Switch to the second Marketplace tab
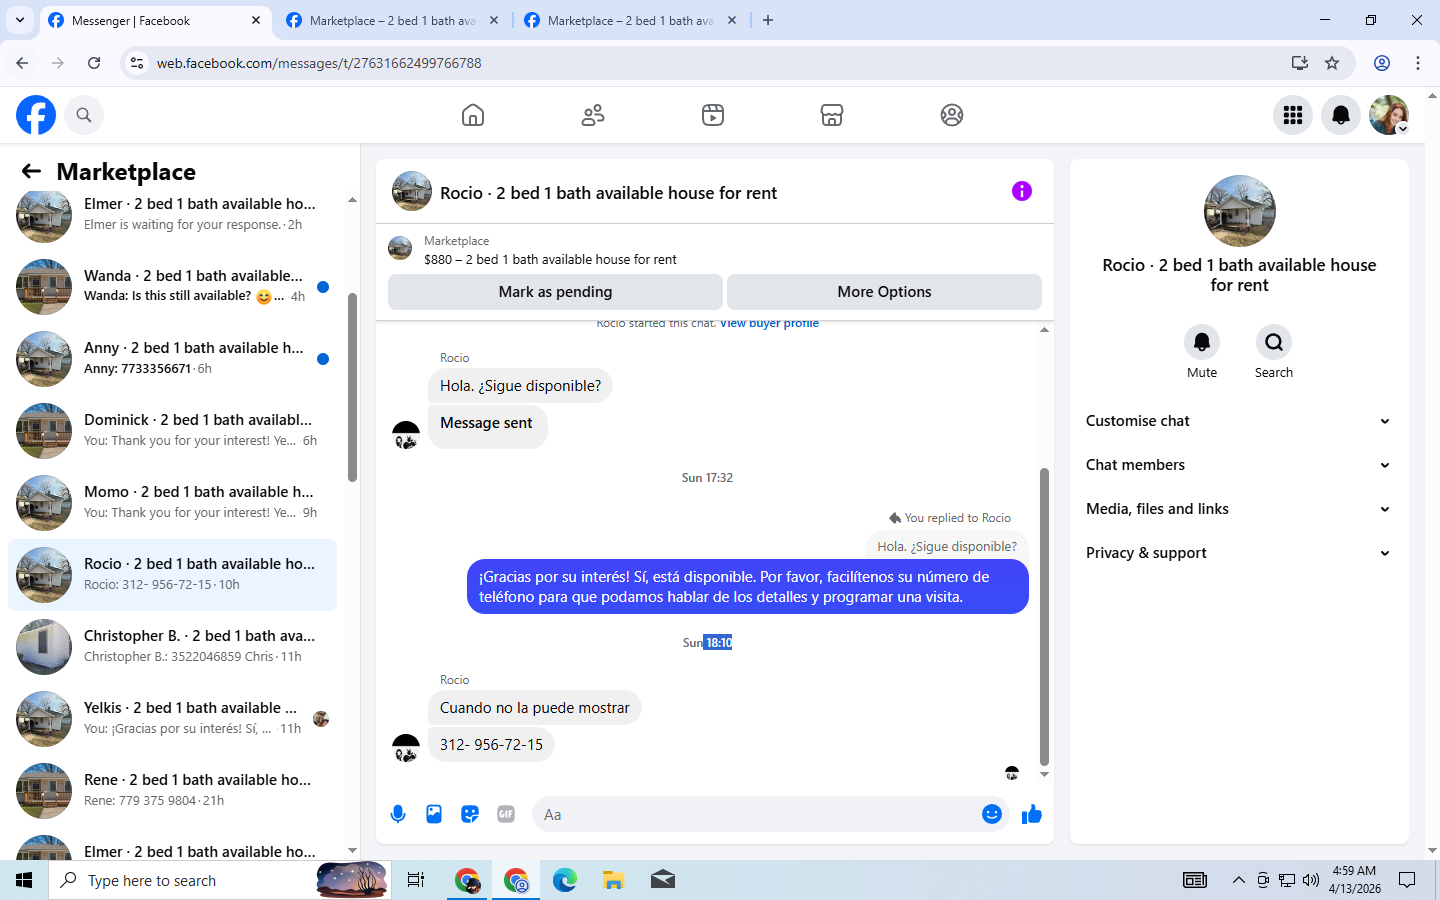1440x900 pixels. [393, 20]
